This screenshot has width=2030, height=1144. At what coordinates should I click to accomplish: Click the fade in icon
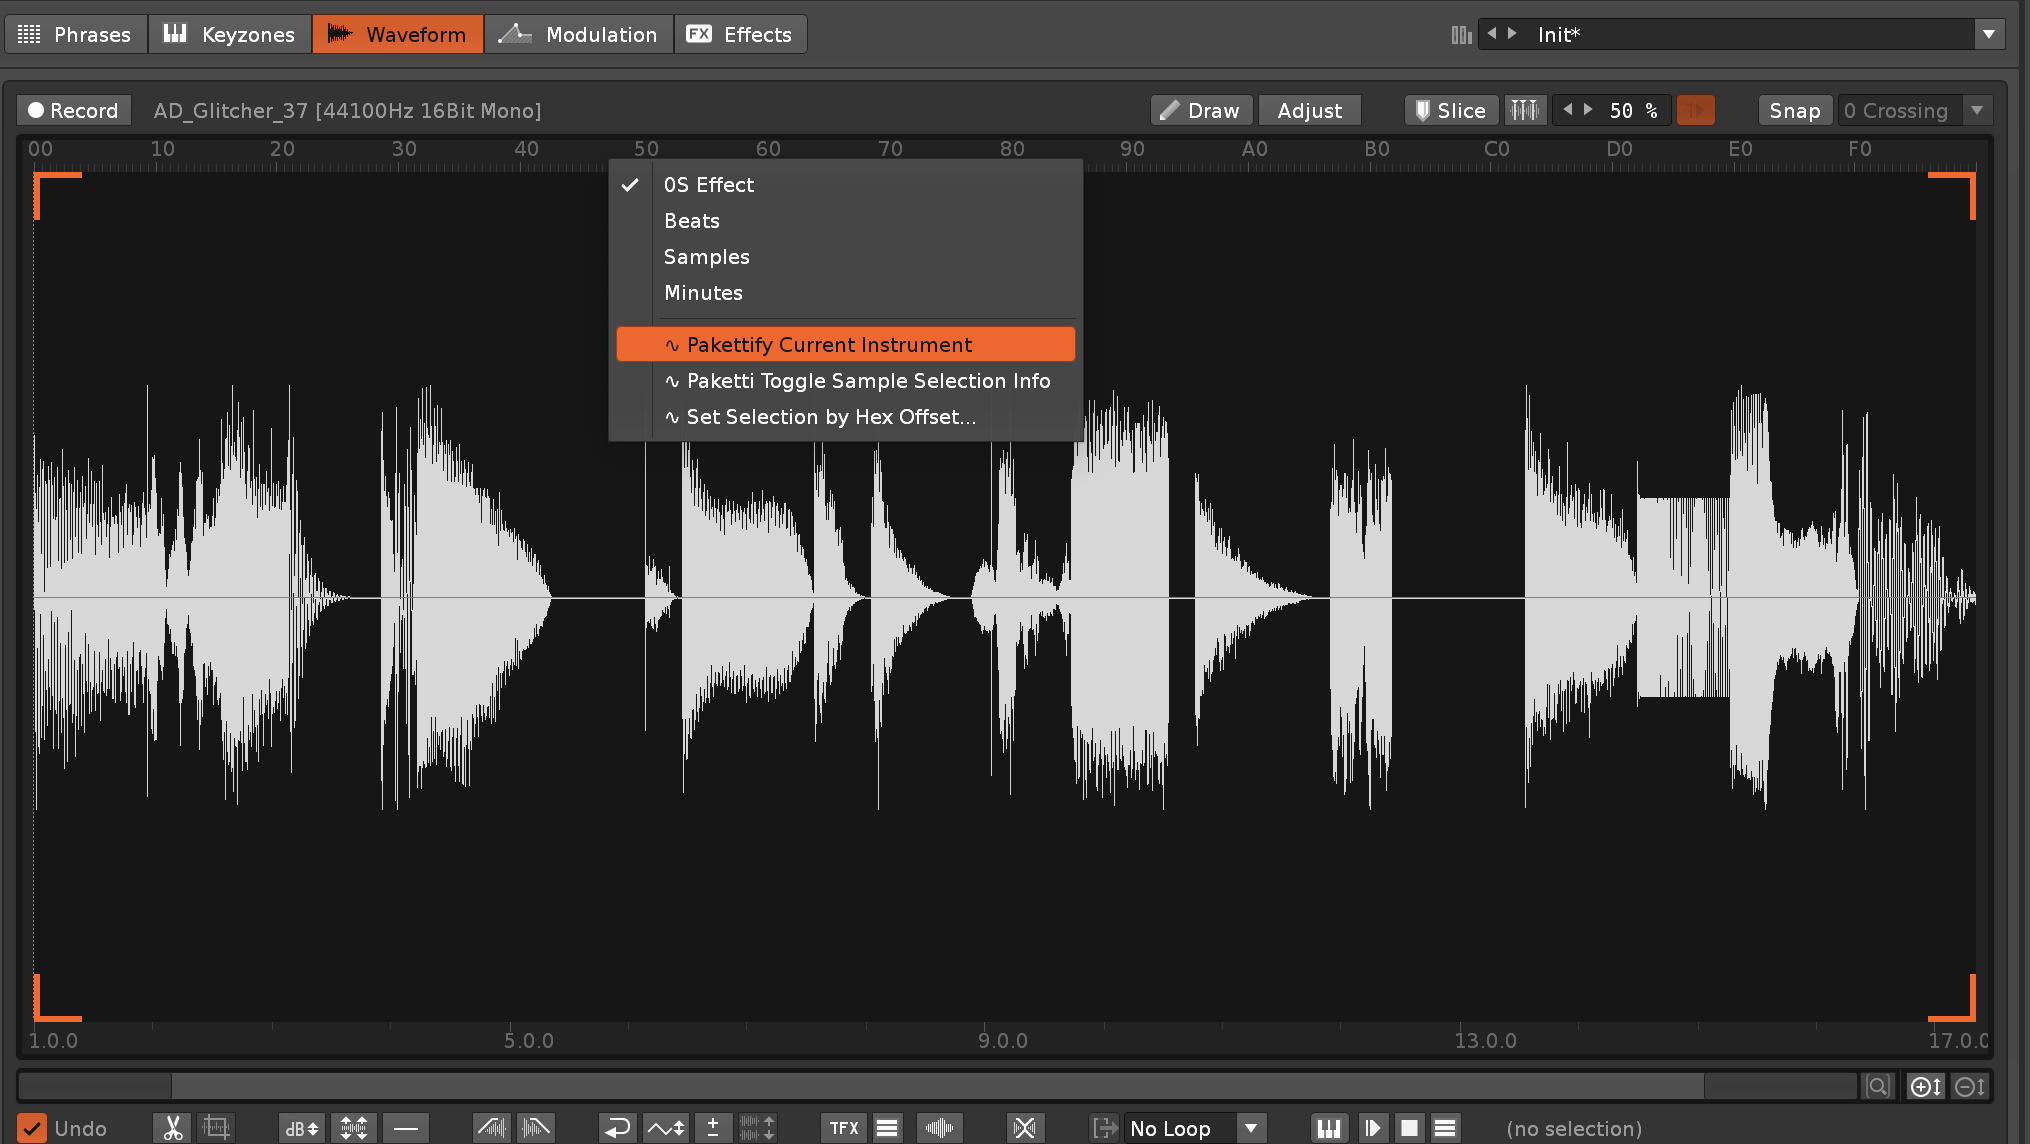[x=491, y=1128]
